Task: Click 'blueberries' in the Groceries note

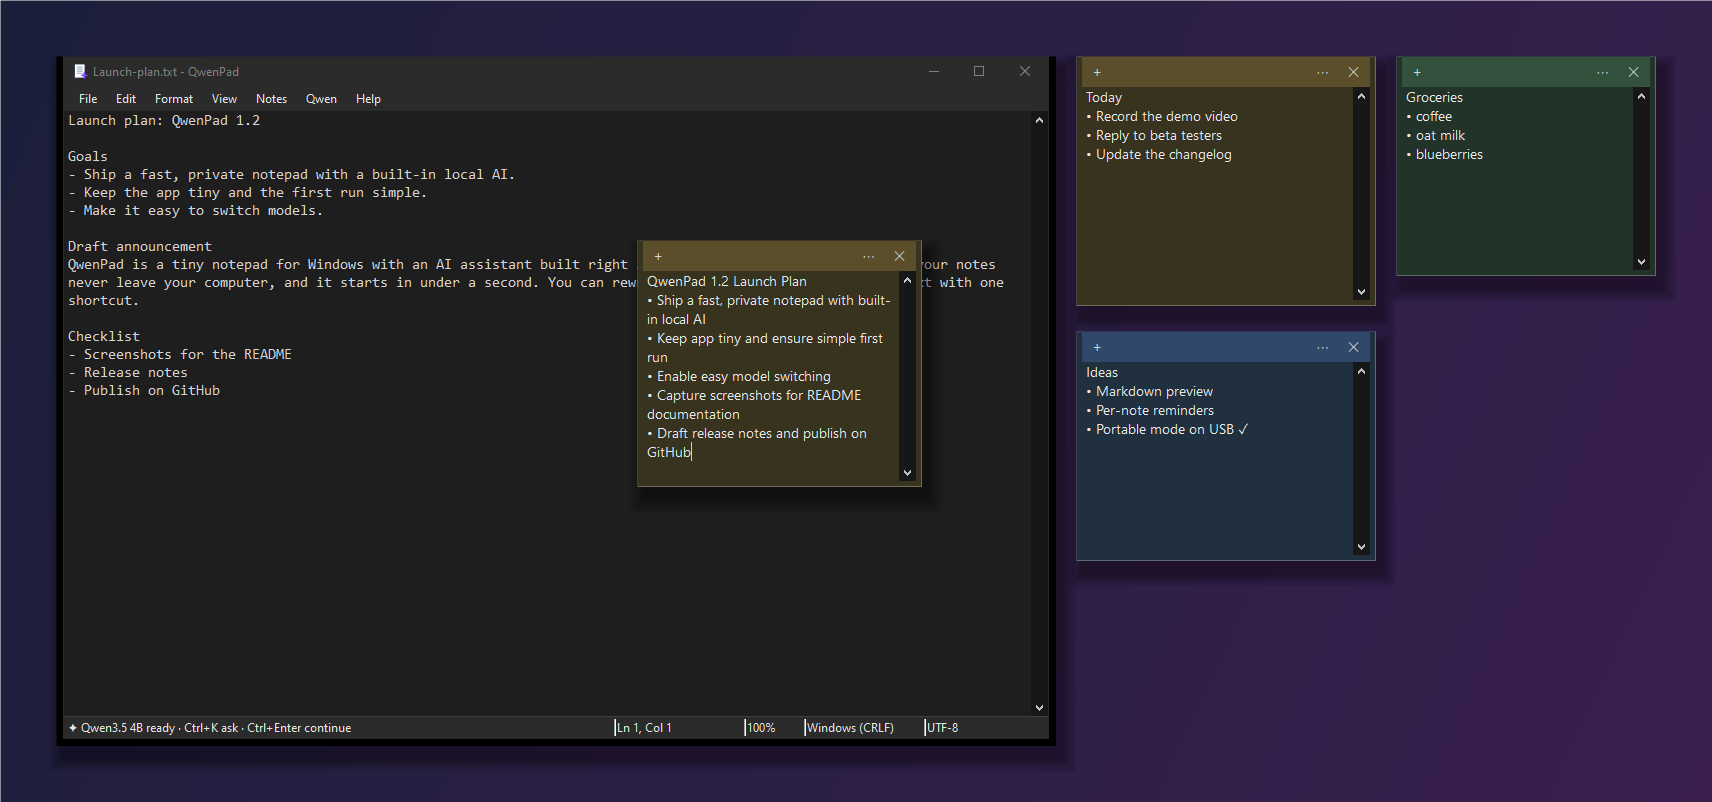Action: (x=1449, y=155)
